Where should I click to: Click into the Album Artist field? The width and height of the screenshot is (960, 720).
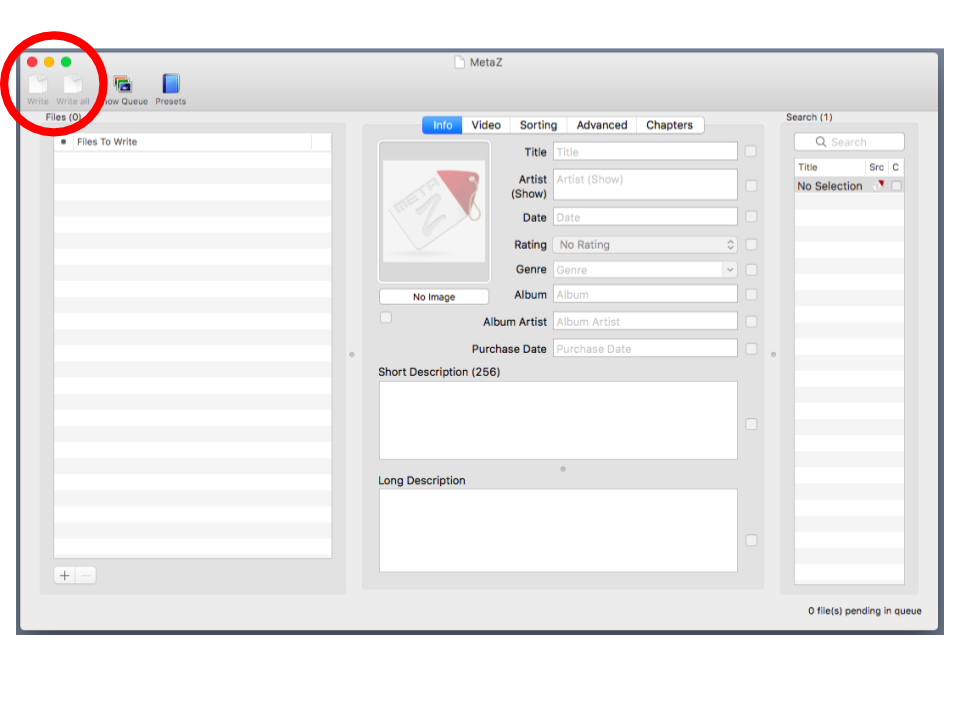coord(645,322)
